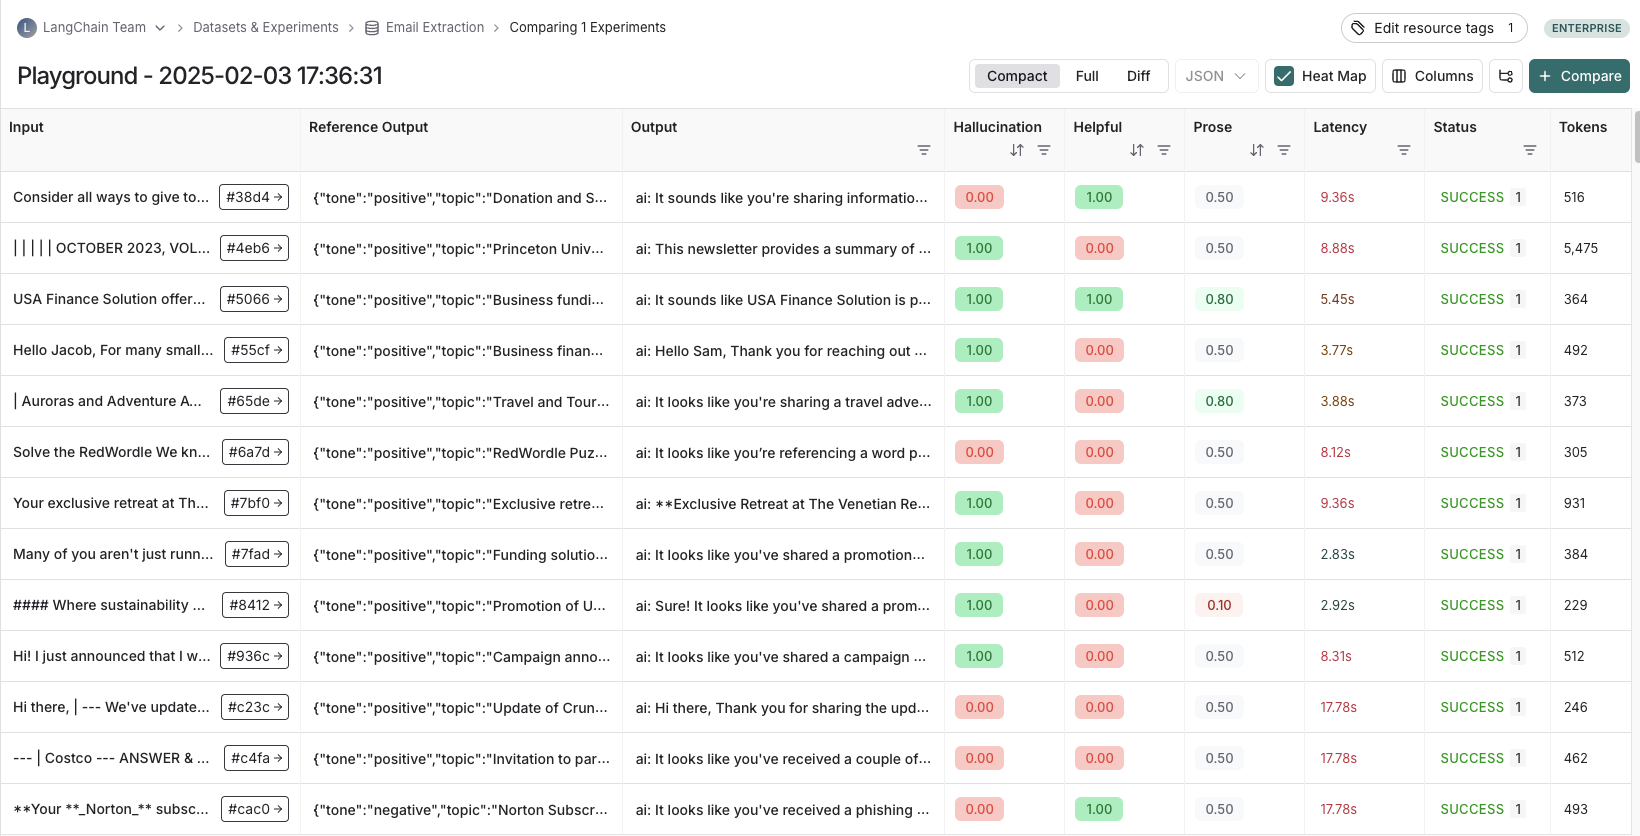Click reference output 'Norton Subscr...' cell
This screenshot has width=1640, height=836.
(x=460, y=810)
